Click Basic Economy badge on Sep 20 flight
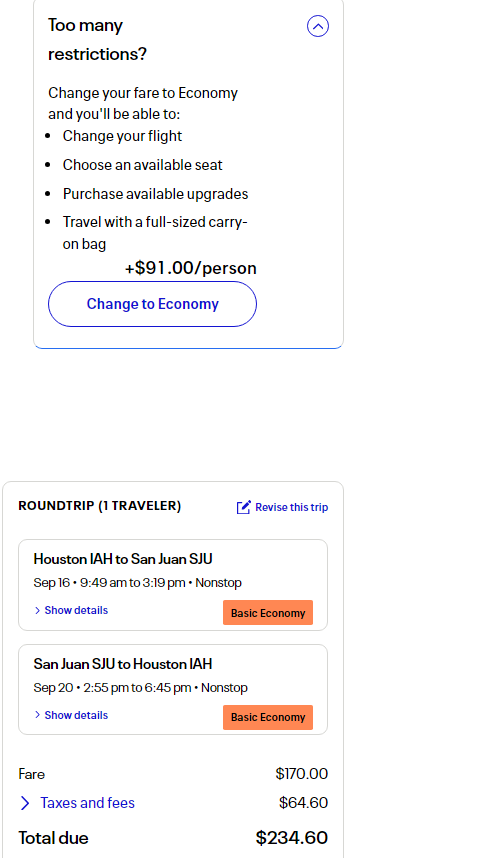Image resolution: width=500 pixels, height=858 pixels. [268, 717]
